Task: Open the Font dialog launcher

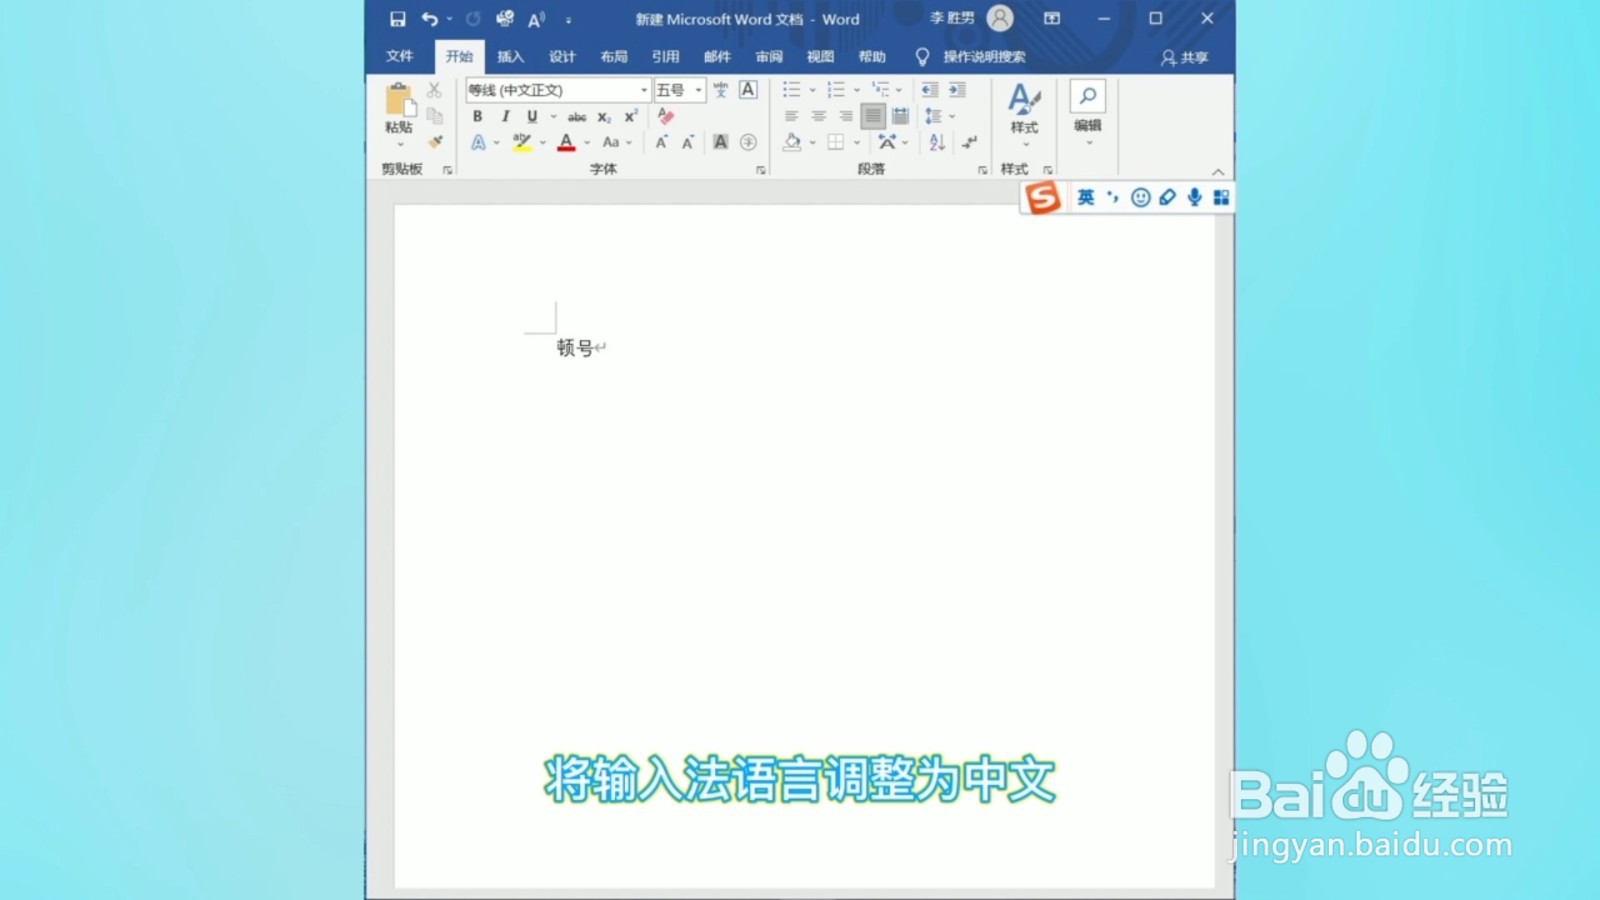Action: [x=761, y=170]
